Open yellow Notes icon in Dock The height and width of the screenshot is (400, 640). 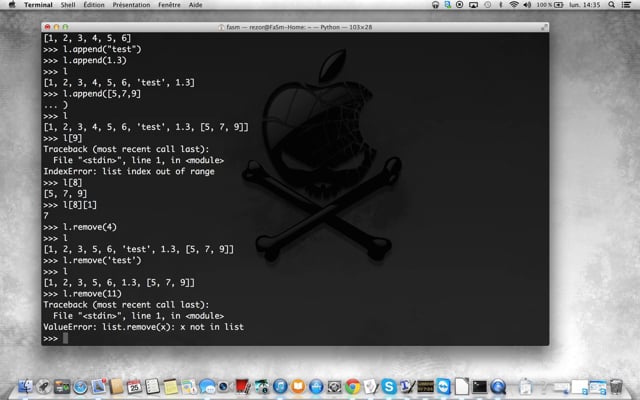pyautogui.click(x=171, y=386)
